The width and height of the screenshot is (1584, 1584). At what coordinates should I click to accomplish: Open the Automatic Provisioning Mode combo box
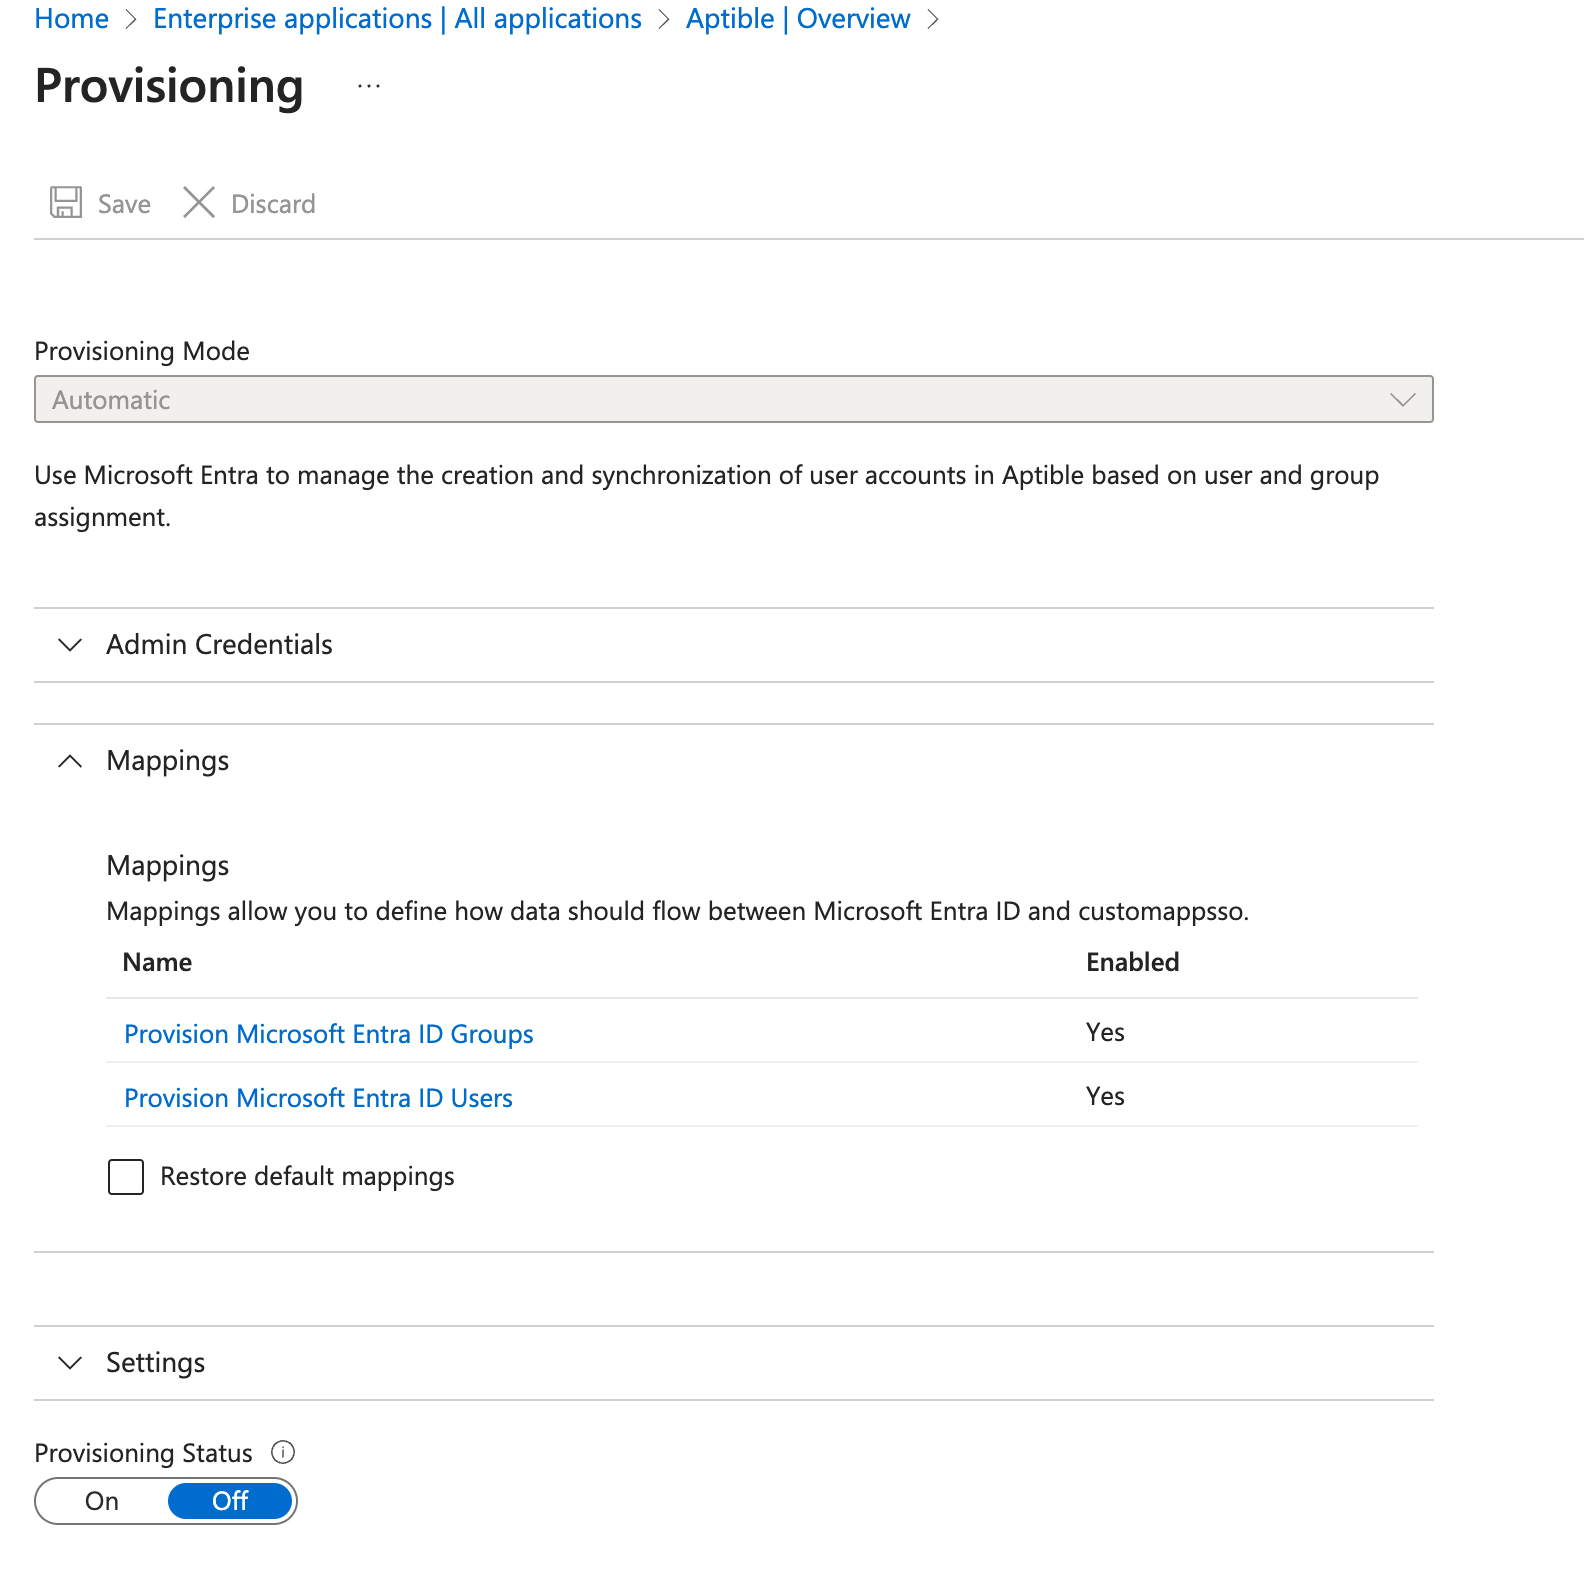(700, 400)
